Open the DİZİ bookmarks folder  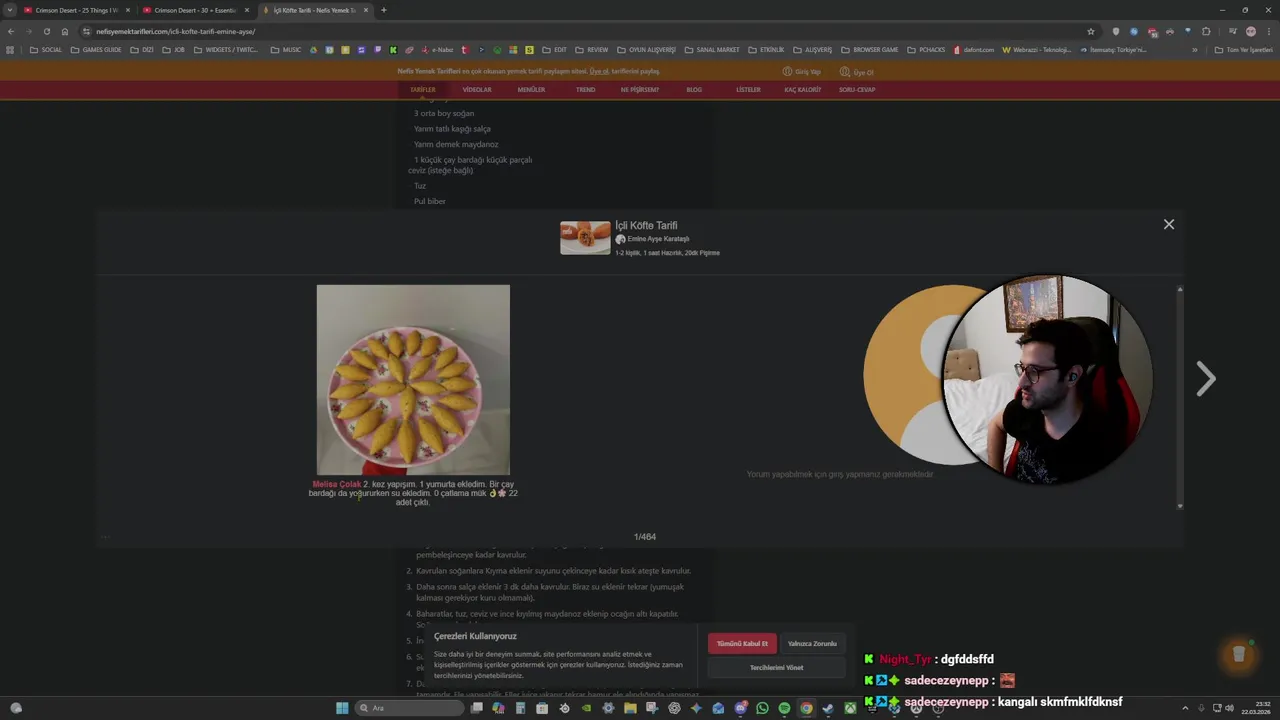click(x=143, y=49)
